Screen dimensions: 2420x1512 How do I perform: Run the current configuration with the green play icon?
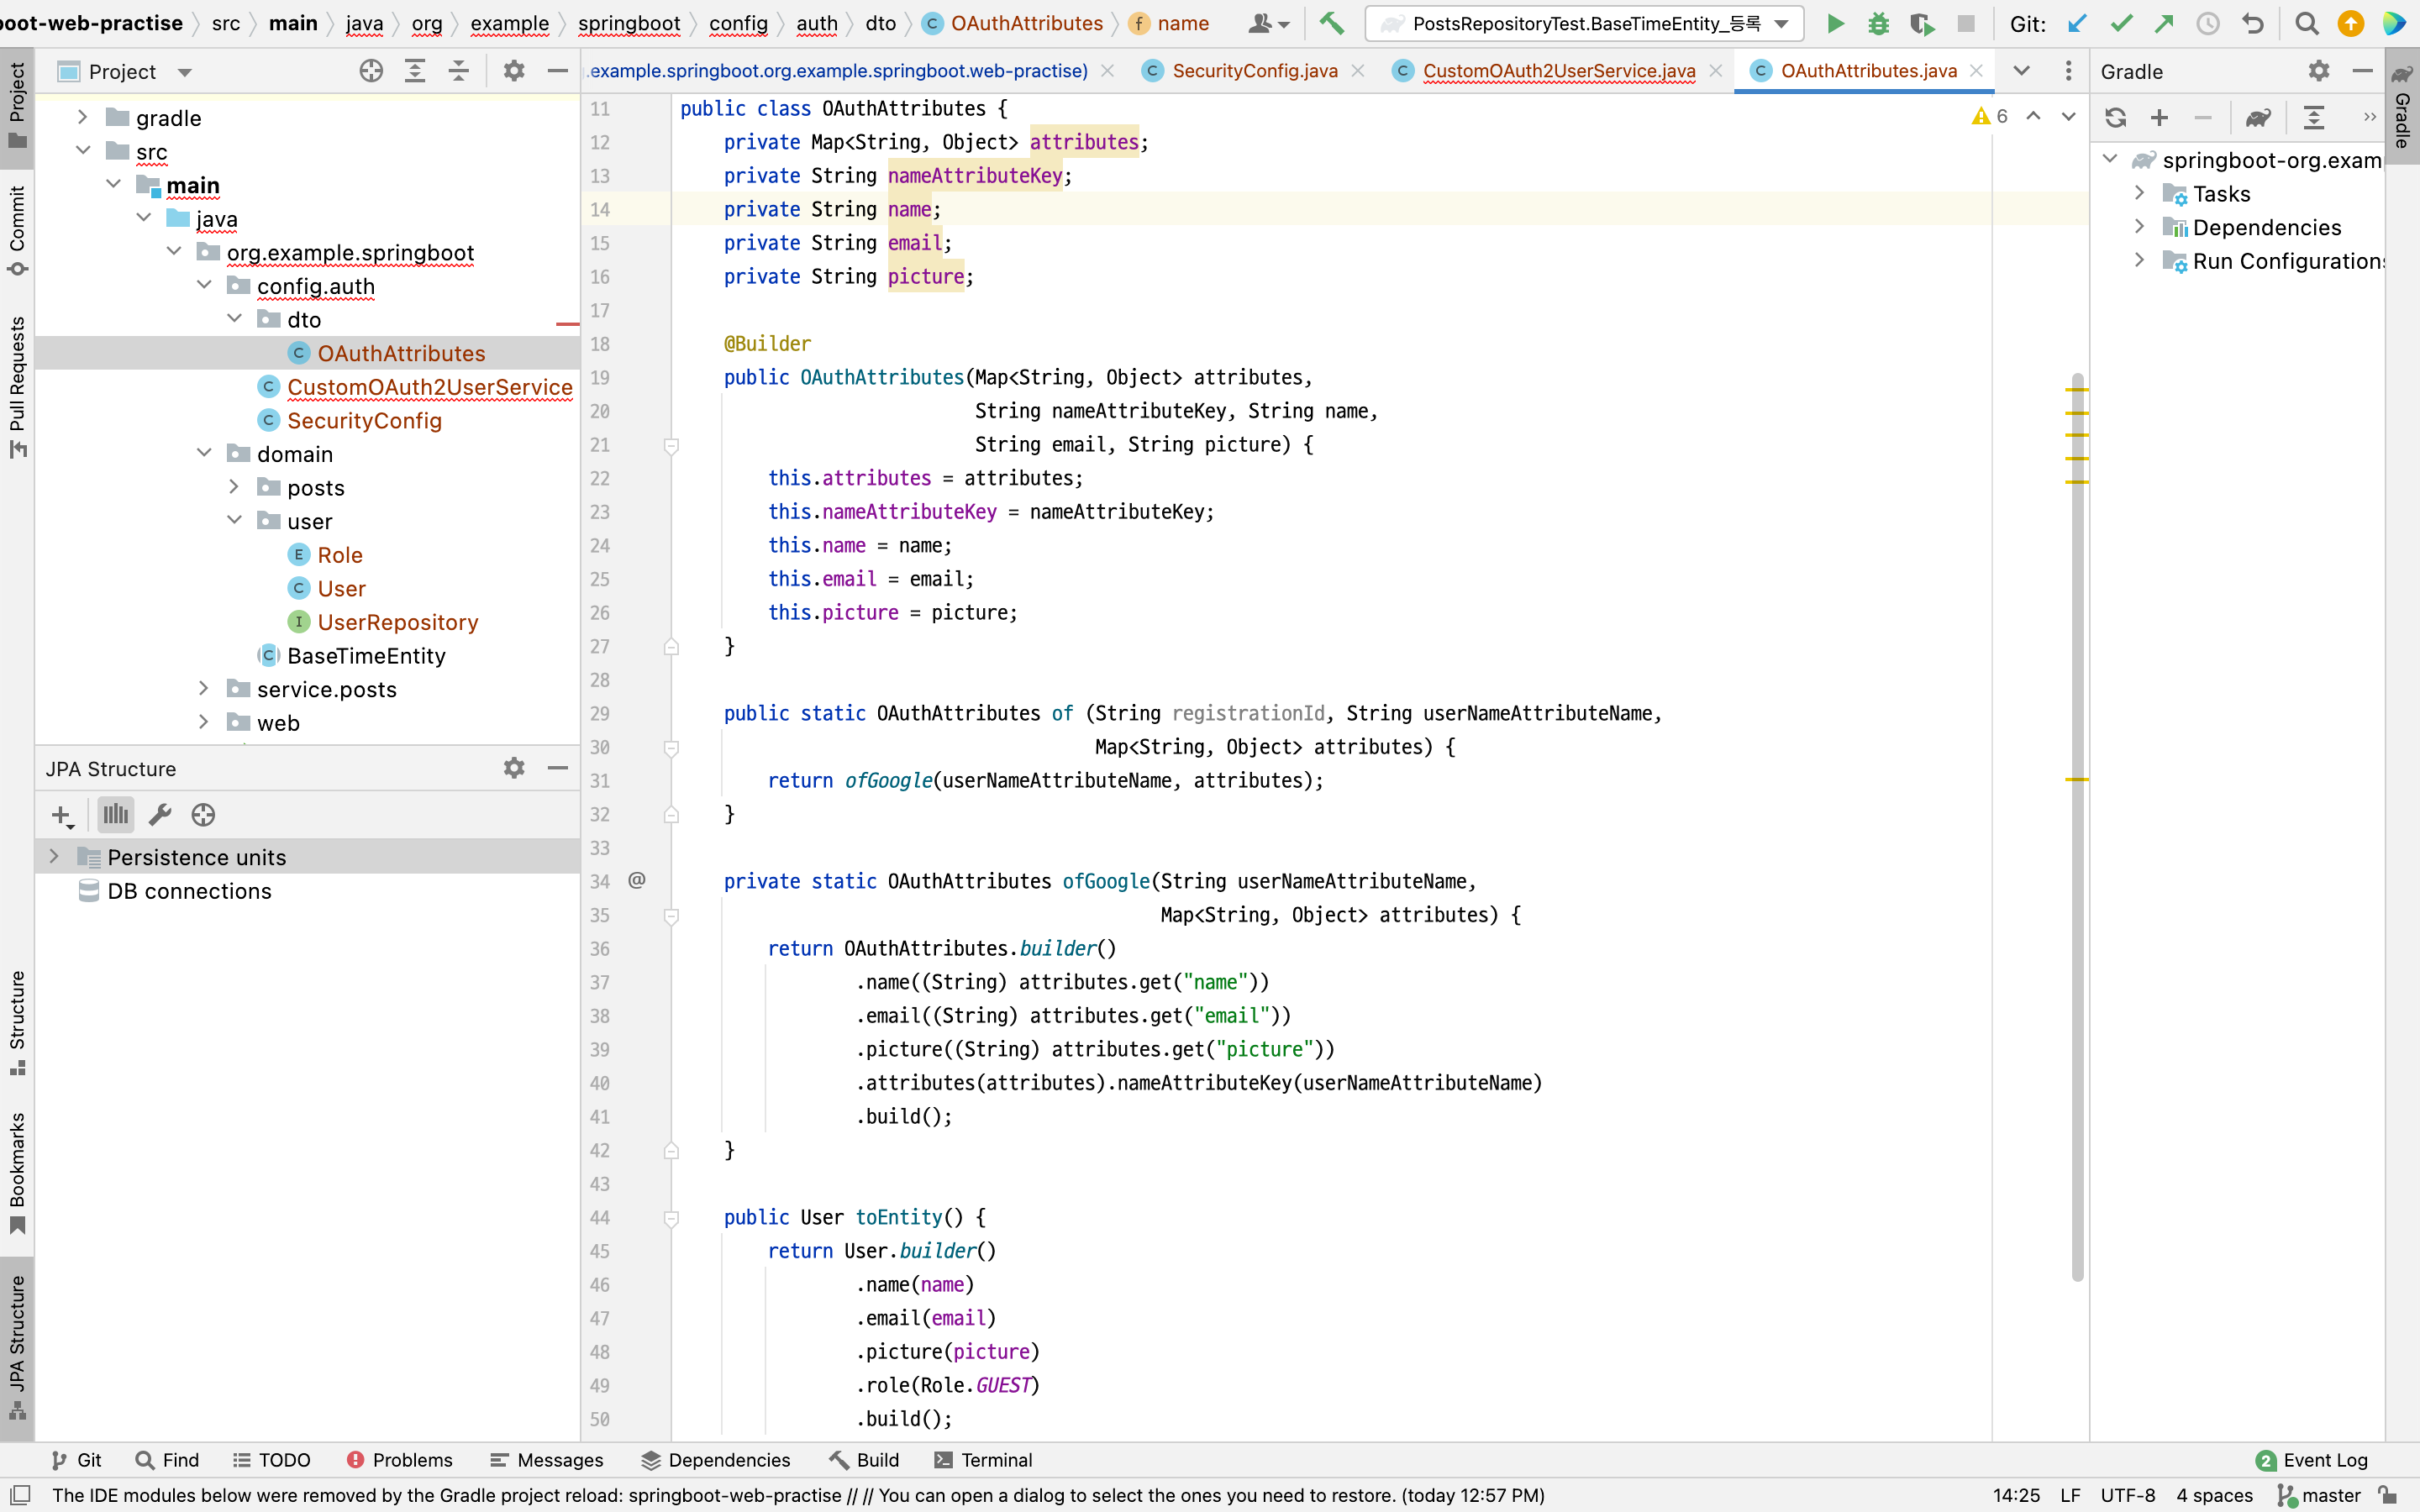(x=1835, y=23)
